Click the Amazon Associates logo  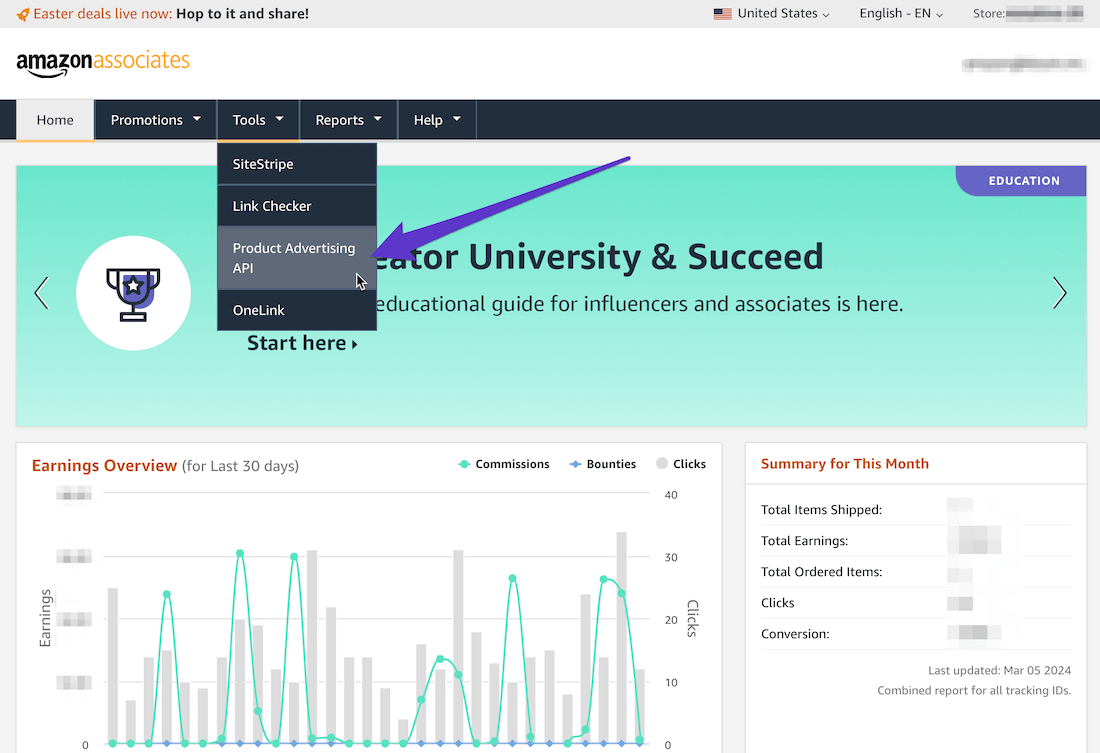tap(103, 62)
